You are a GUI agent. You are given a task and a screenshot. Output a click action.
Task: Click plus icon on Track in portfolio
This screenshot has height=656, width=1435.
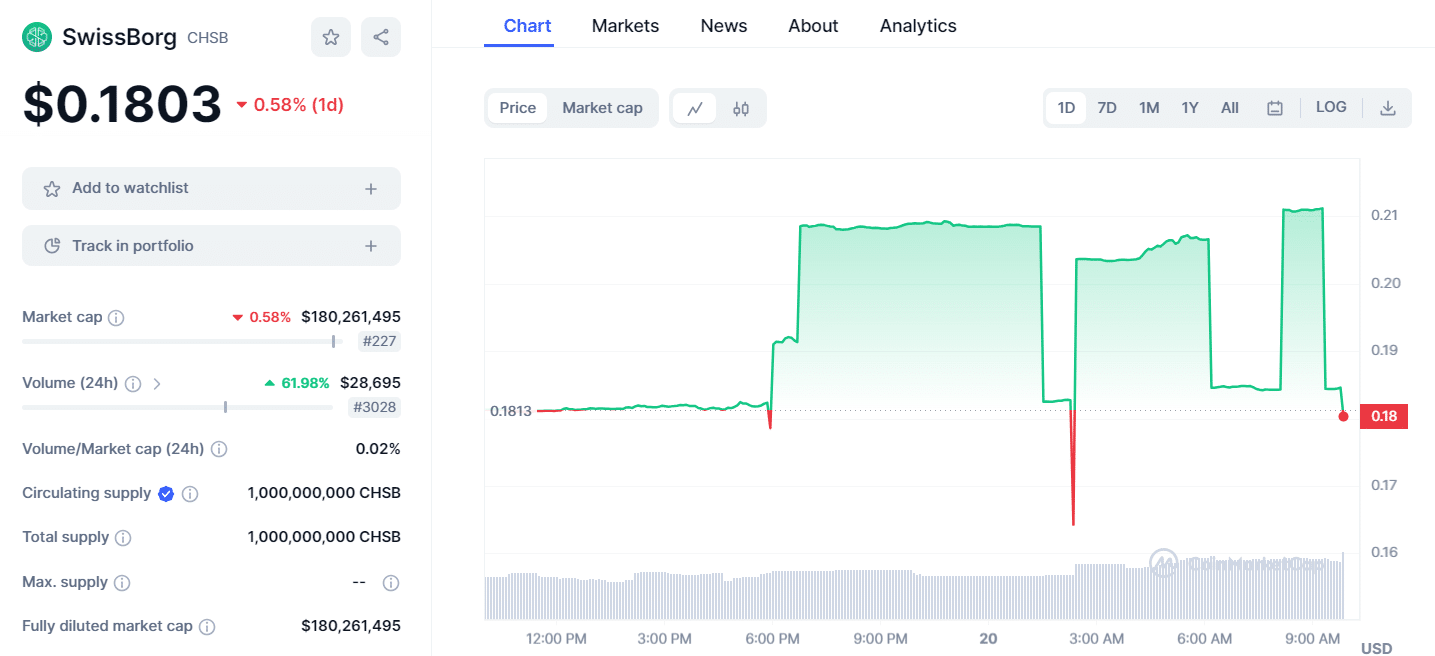pyautogui.click(x=371, y=246)
